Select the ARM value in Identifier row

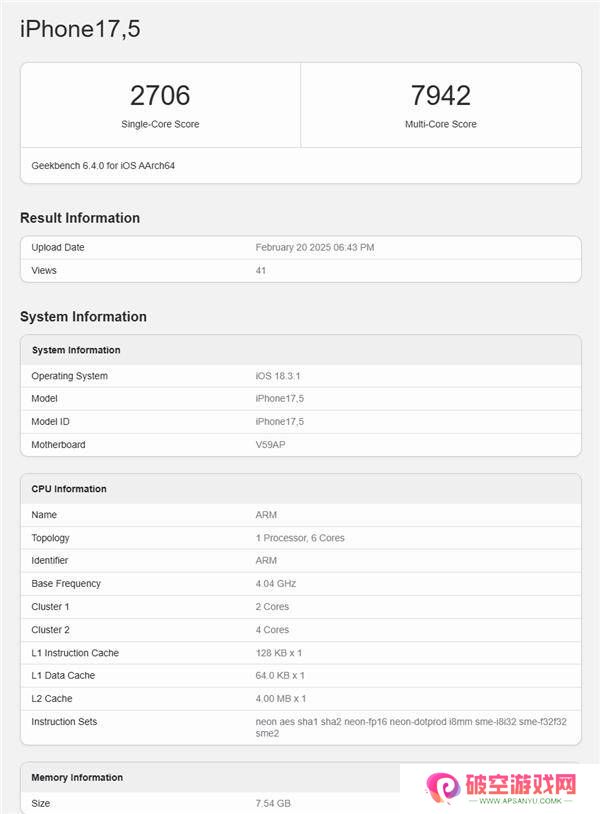click(266, 561)
